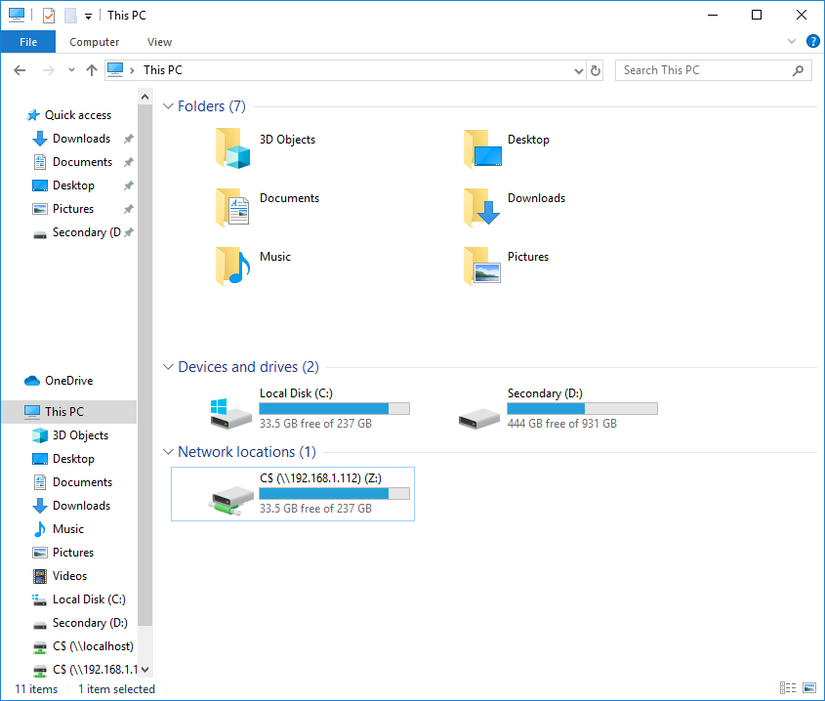
Task: Open the Downloads folder icon in Folders
Action: pos(482,207)
